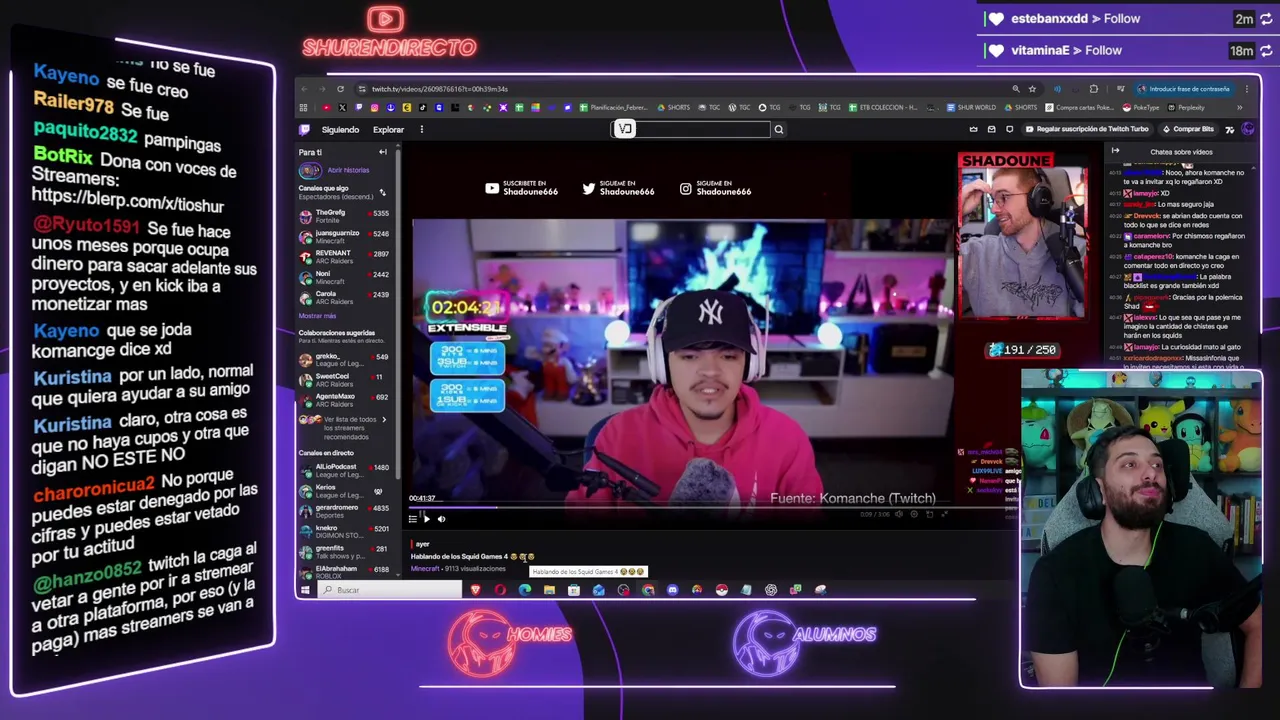
Task: Open REVENANT channel in sidebar
Action: coord(345,256)
